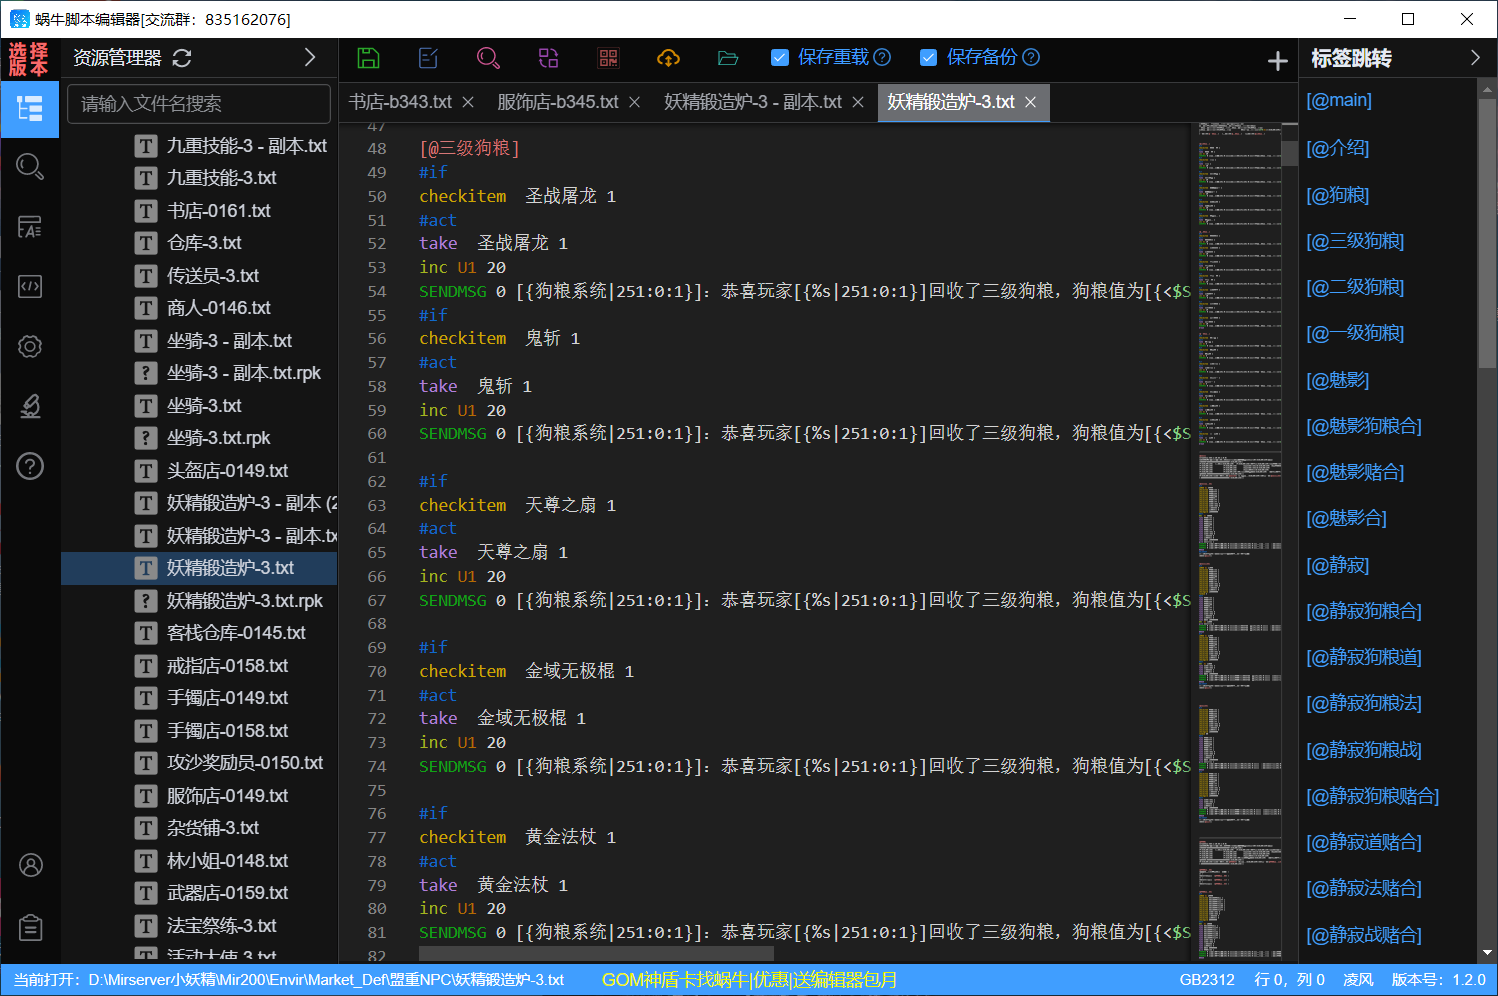The image size is (1498, 996).
Task: Click the 选择版本 version selector
Action: [29, 59]
